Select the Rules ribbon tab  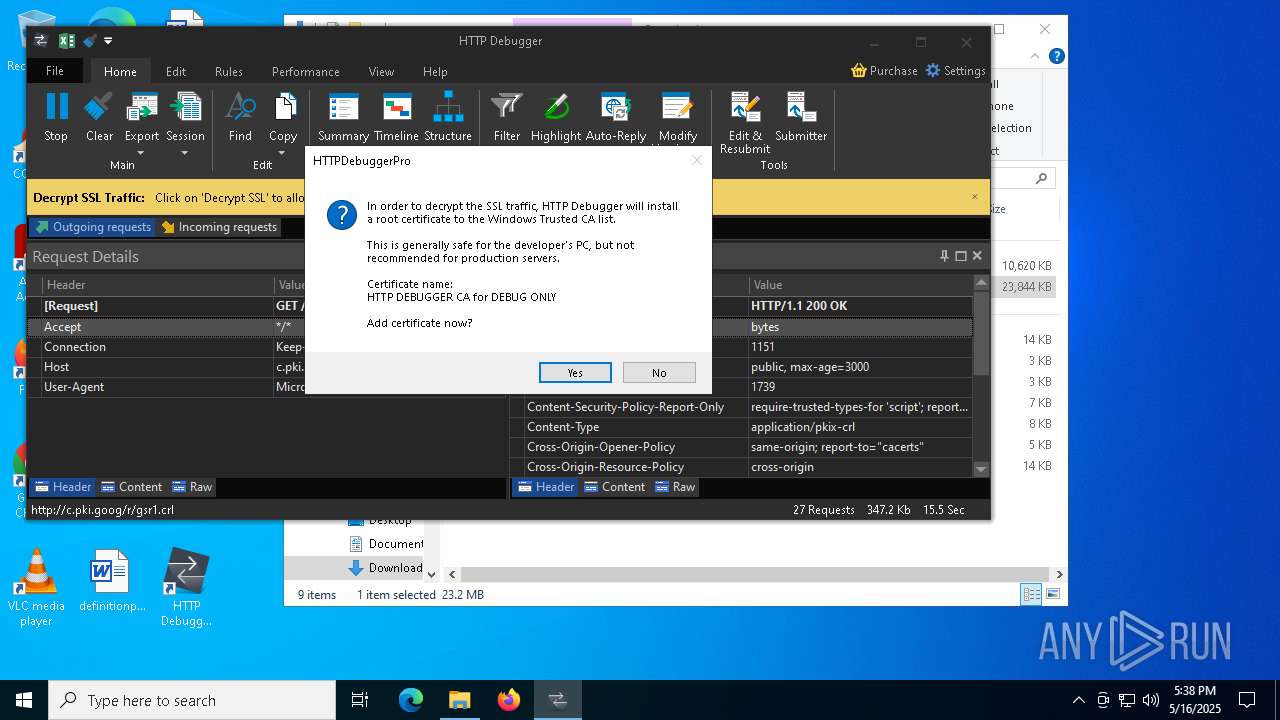229,72
